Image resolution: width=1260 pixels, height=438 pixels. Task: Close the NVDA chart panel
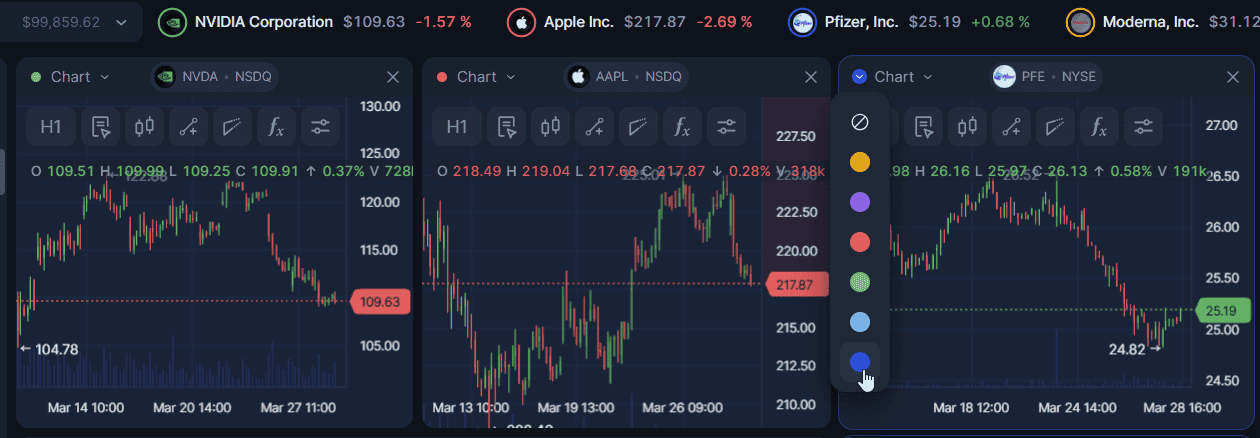(x=393, y=77)
